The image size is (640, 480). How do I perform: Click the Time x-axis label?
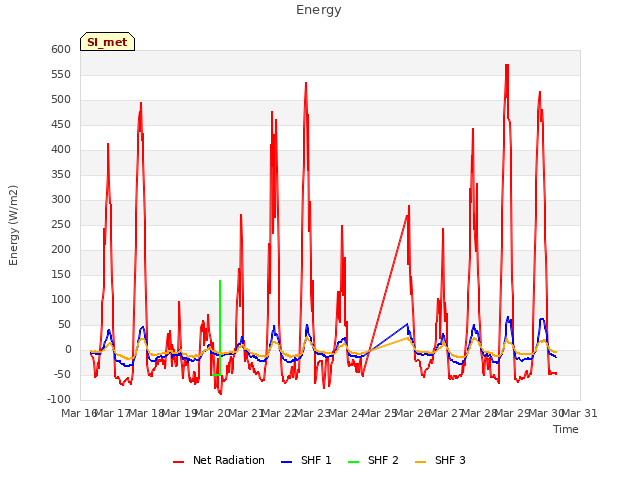pos(566,429)
